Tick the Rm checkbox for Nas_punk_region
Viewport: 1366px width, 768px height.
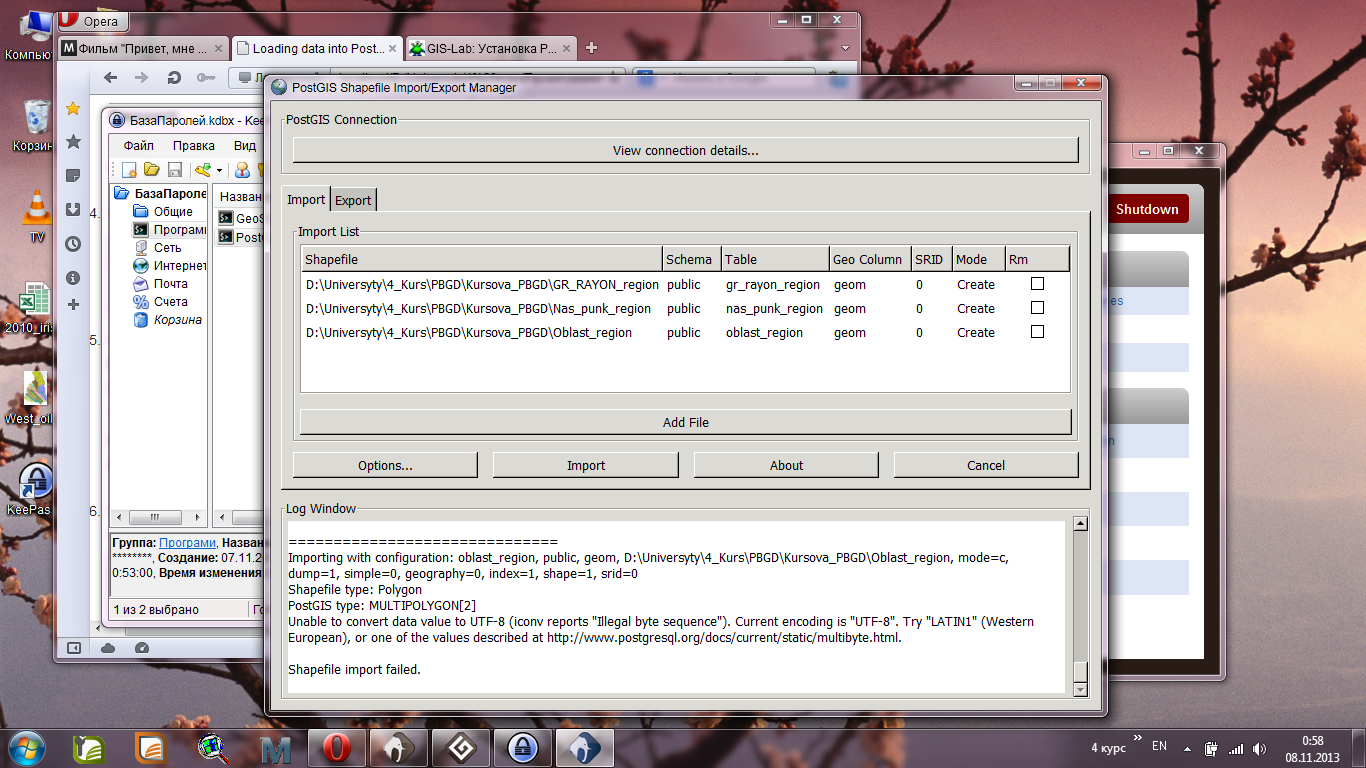pos(1037,308)
